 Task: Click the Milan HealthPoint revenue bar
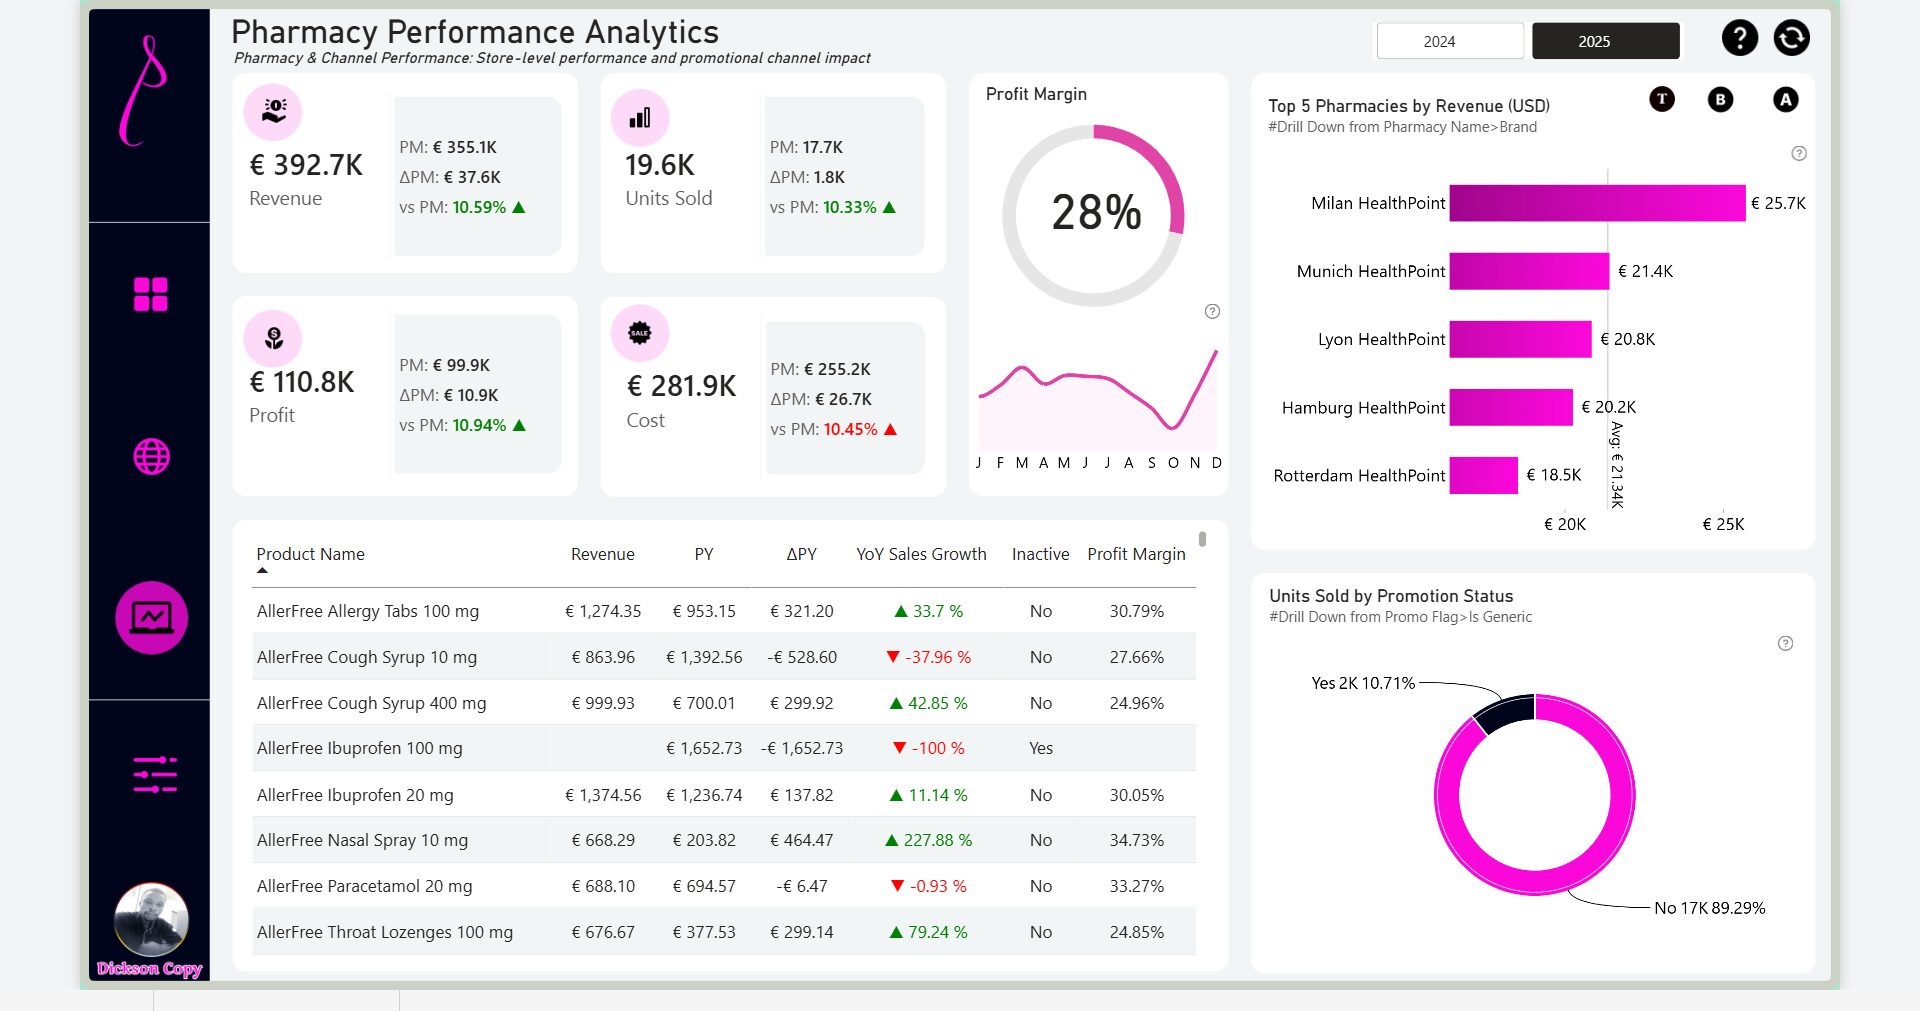click(1596, 203)
